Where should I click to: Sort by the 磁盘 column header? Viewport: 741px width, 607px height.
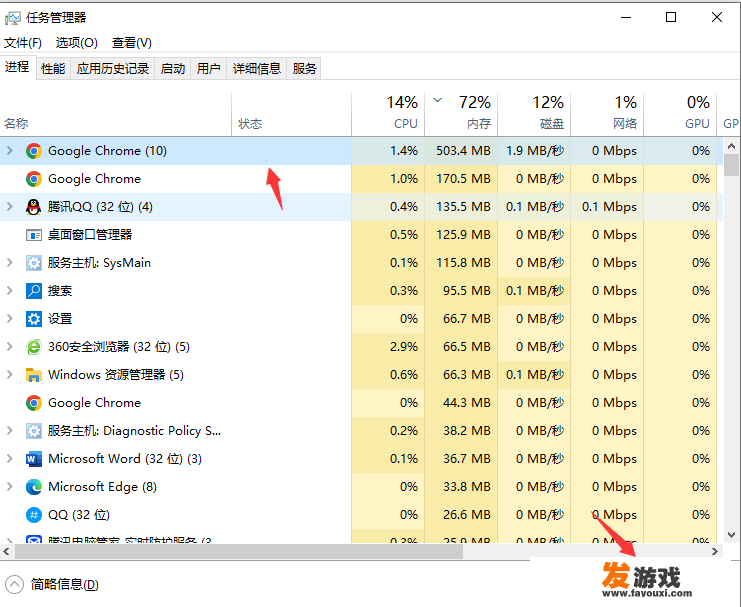tap(534, 113)
